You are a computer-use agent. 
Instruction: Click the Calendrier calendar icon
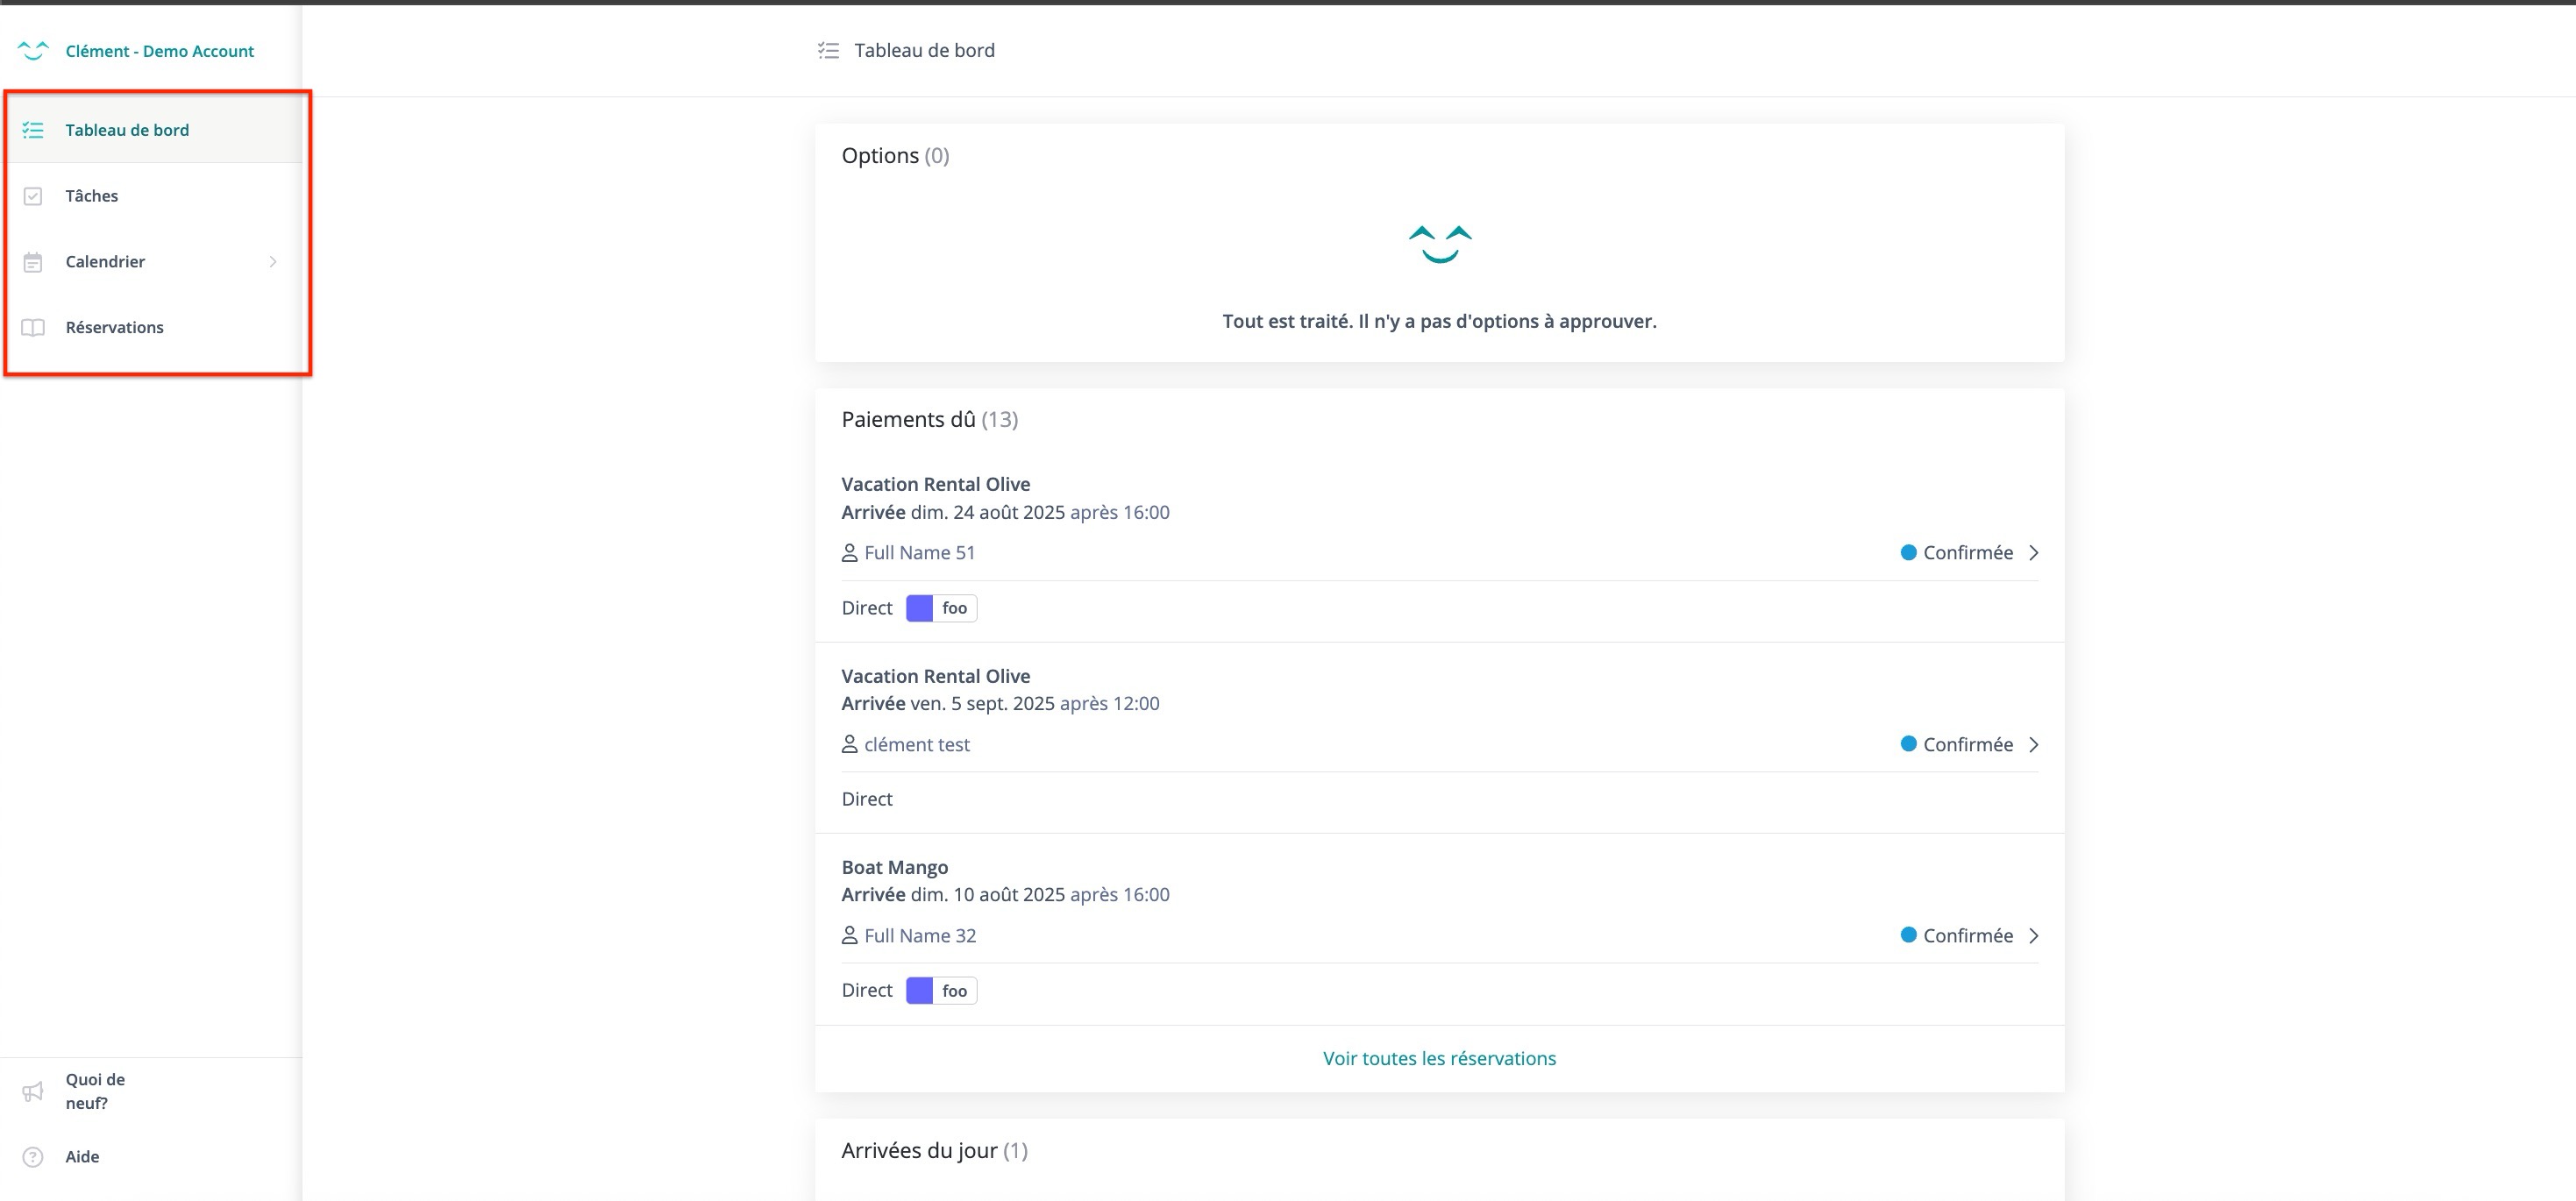pos(33,262)
